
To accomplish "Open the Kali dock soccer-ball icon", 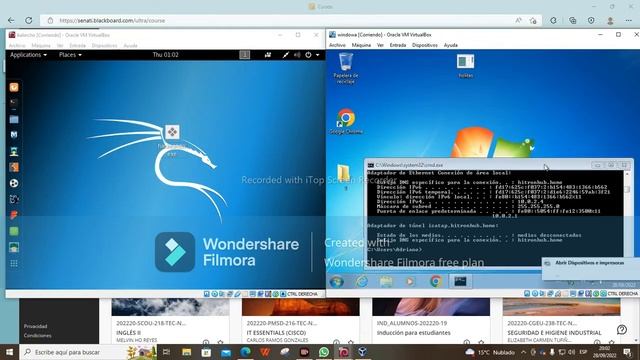I will (14, 183).
